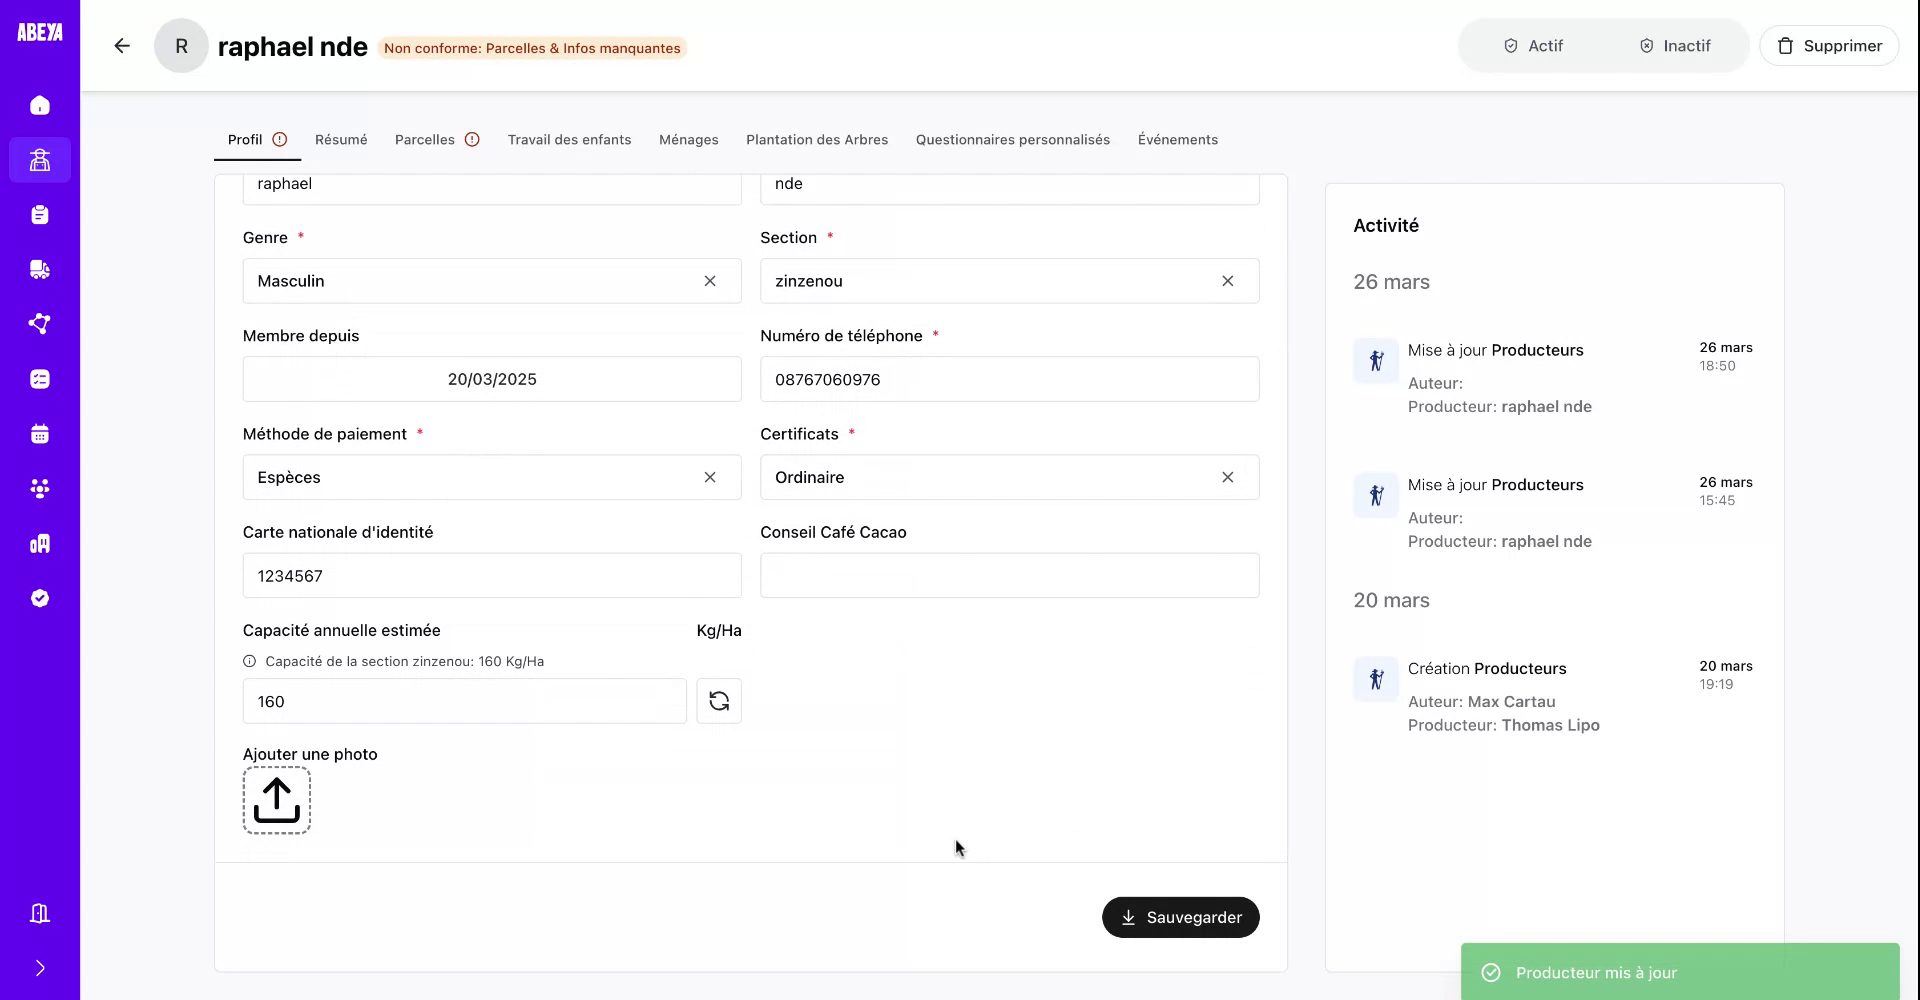1920x1000 pixels.
Task: Click the truck deliveries icon in the sidebar
Action: (x=40, y=269)
